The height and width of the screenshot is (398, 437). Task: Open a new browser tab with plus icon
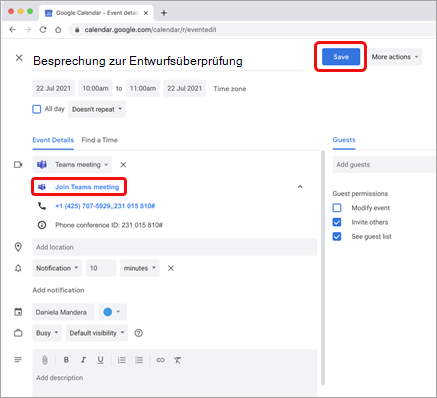coord(164,13)
